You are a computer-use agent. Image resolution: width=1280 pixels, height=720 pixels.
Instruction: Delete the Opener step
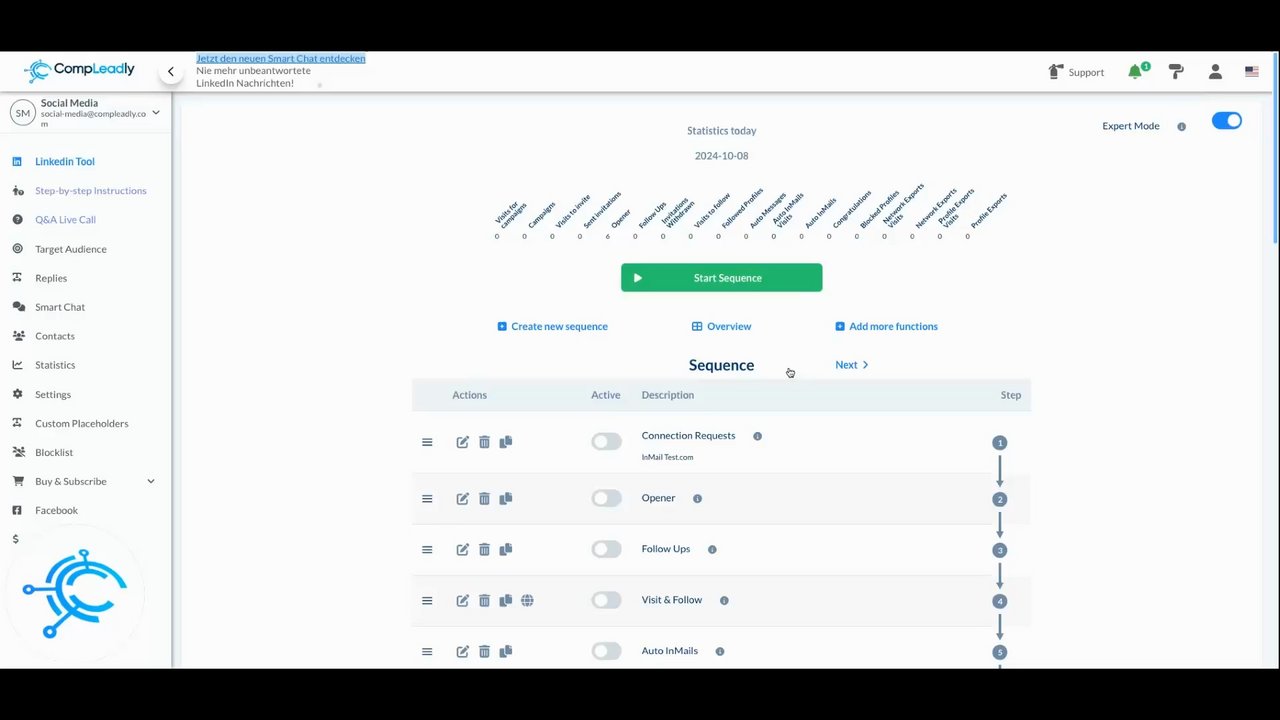click(484, 499)
